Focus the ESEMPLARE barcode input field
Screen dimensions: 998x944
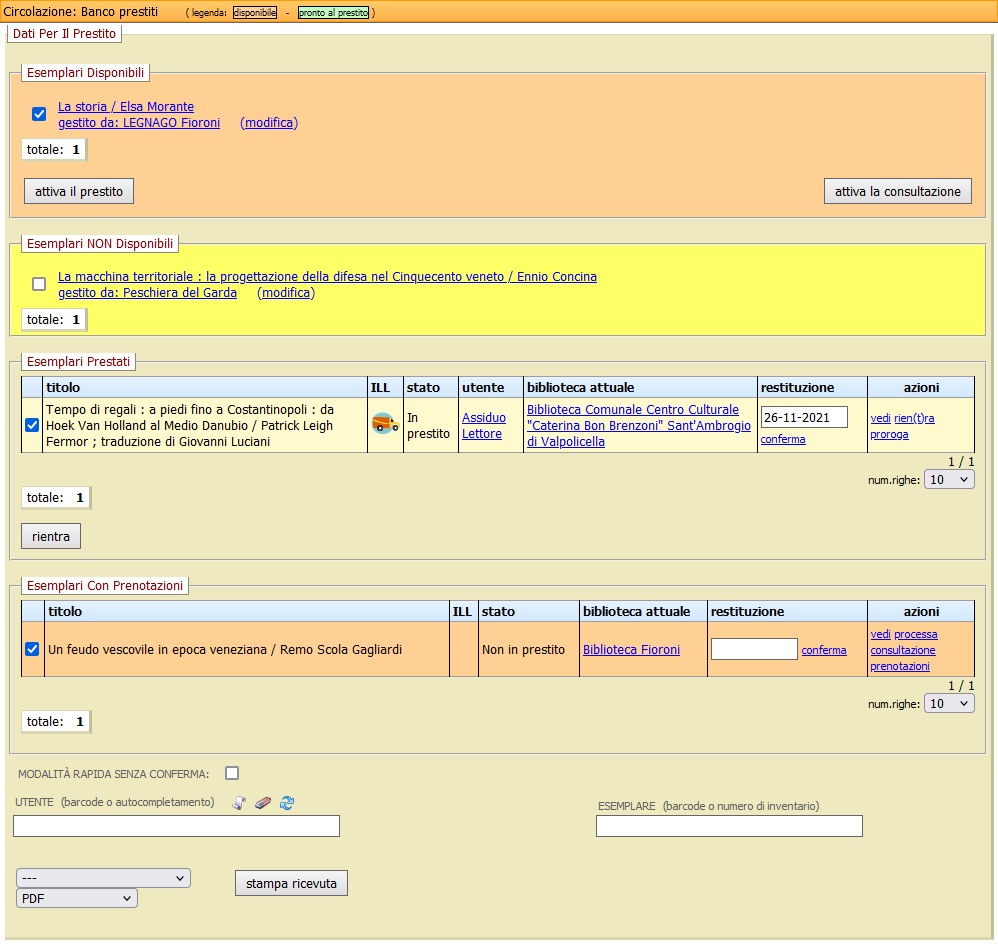click(729, 826)
